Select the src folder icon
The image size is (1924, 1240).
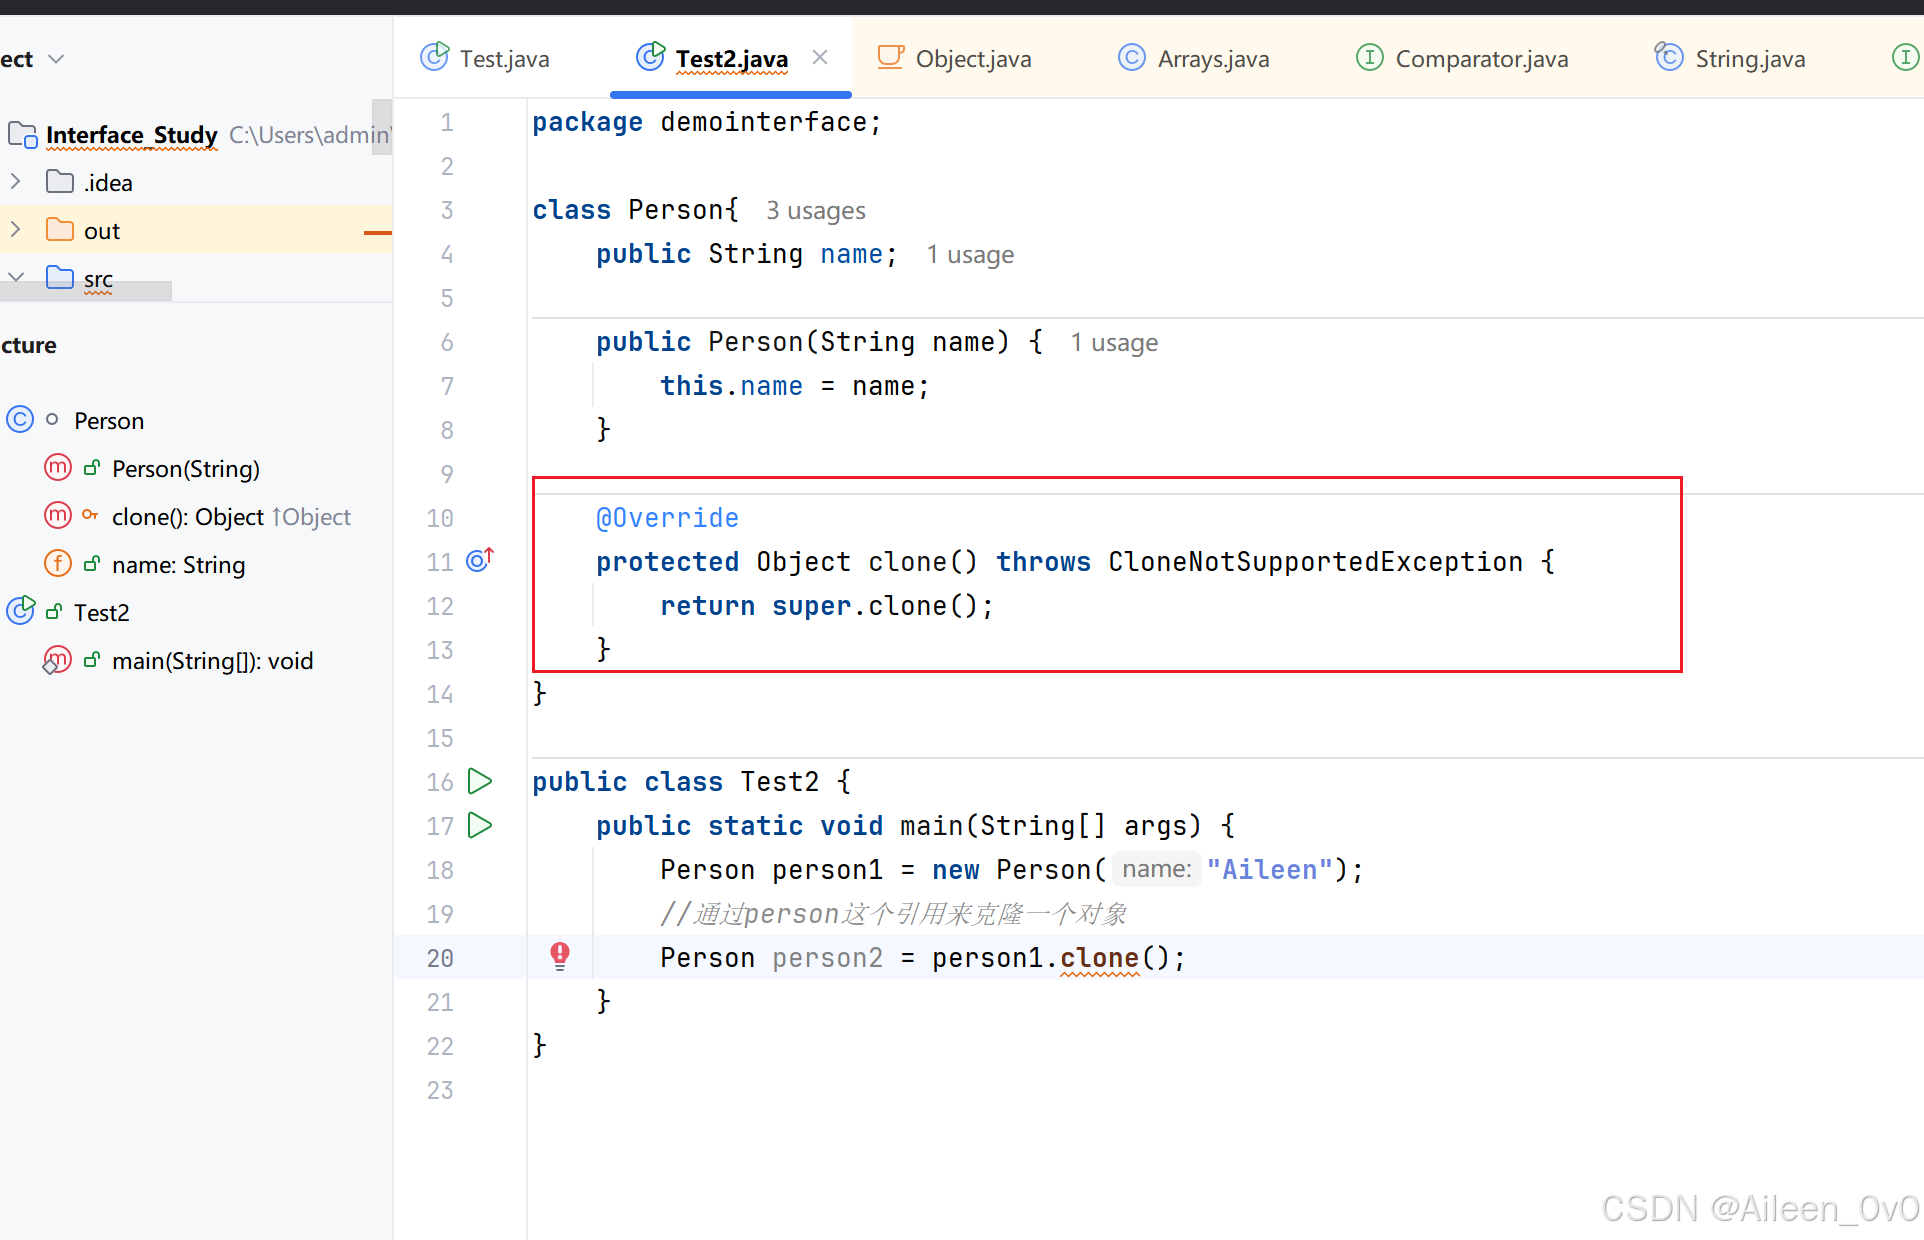coord(60,277)
